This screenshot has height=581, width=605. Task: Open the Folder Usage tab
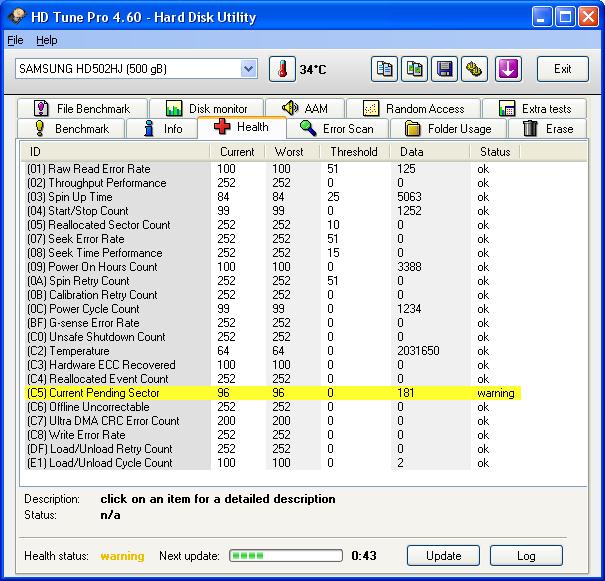pyautogui.click(x=448, y=128)
